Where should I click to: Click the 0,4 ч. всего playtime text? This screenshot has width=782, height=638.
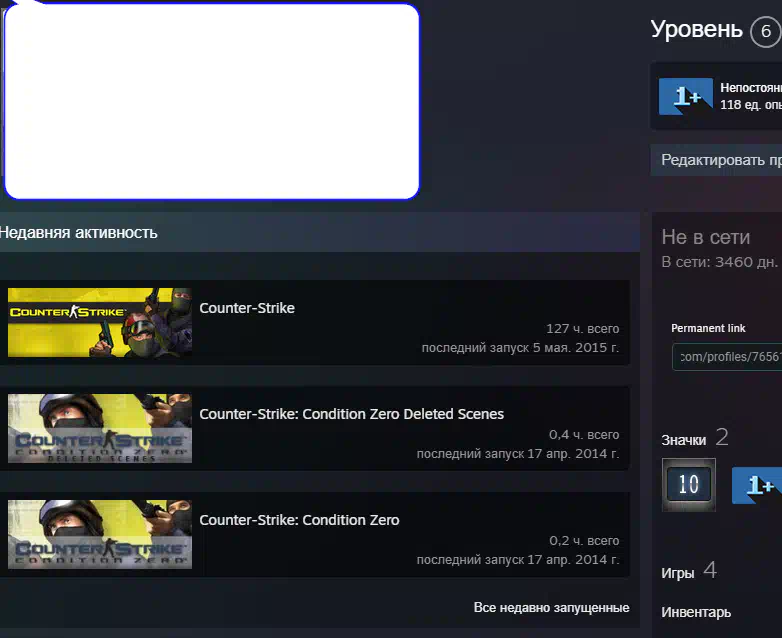[x=584, y=434]
